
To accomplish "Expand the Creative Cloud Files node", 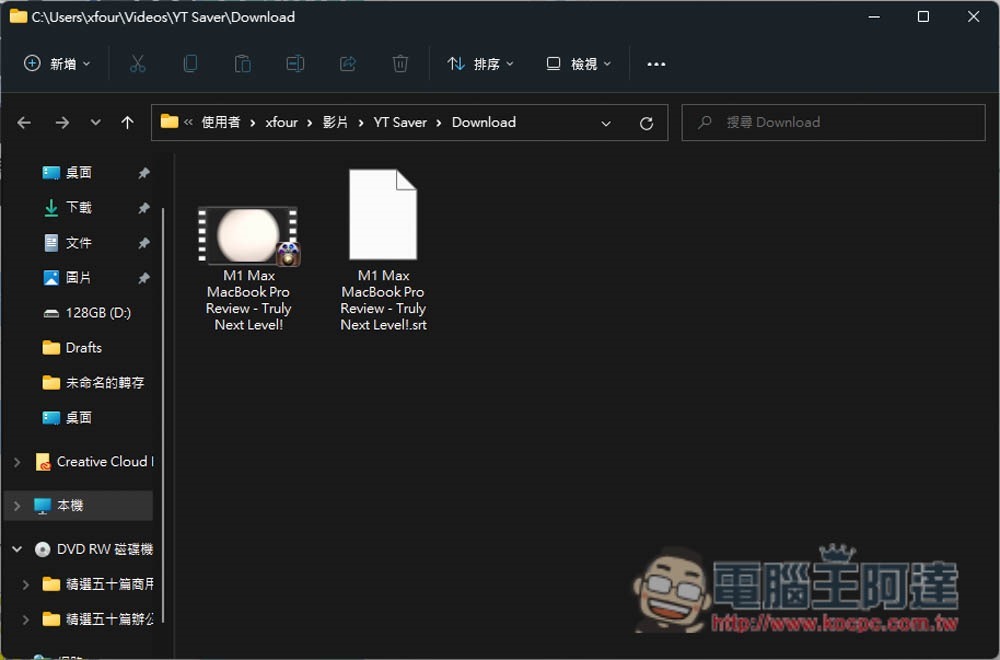I will coord(17,462).
